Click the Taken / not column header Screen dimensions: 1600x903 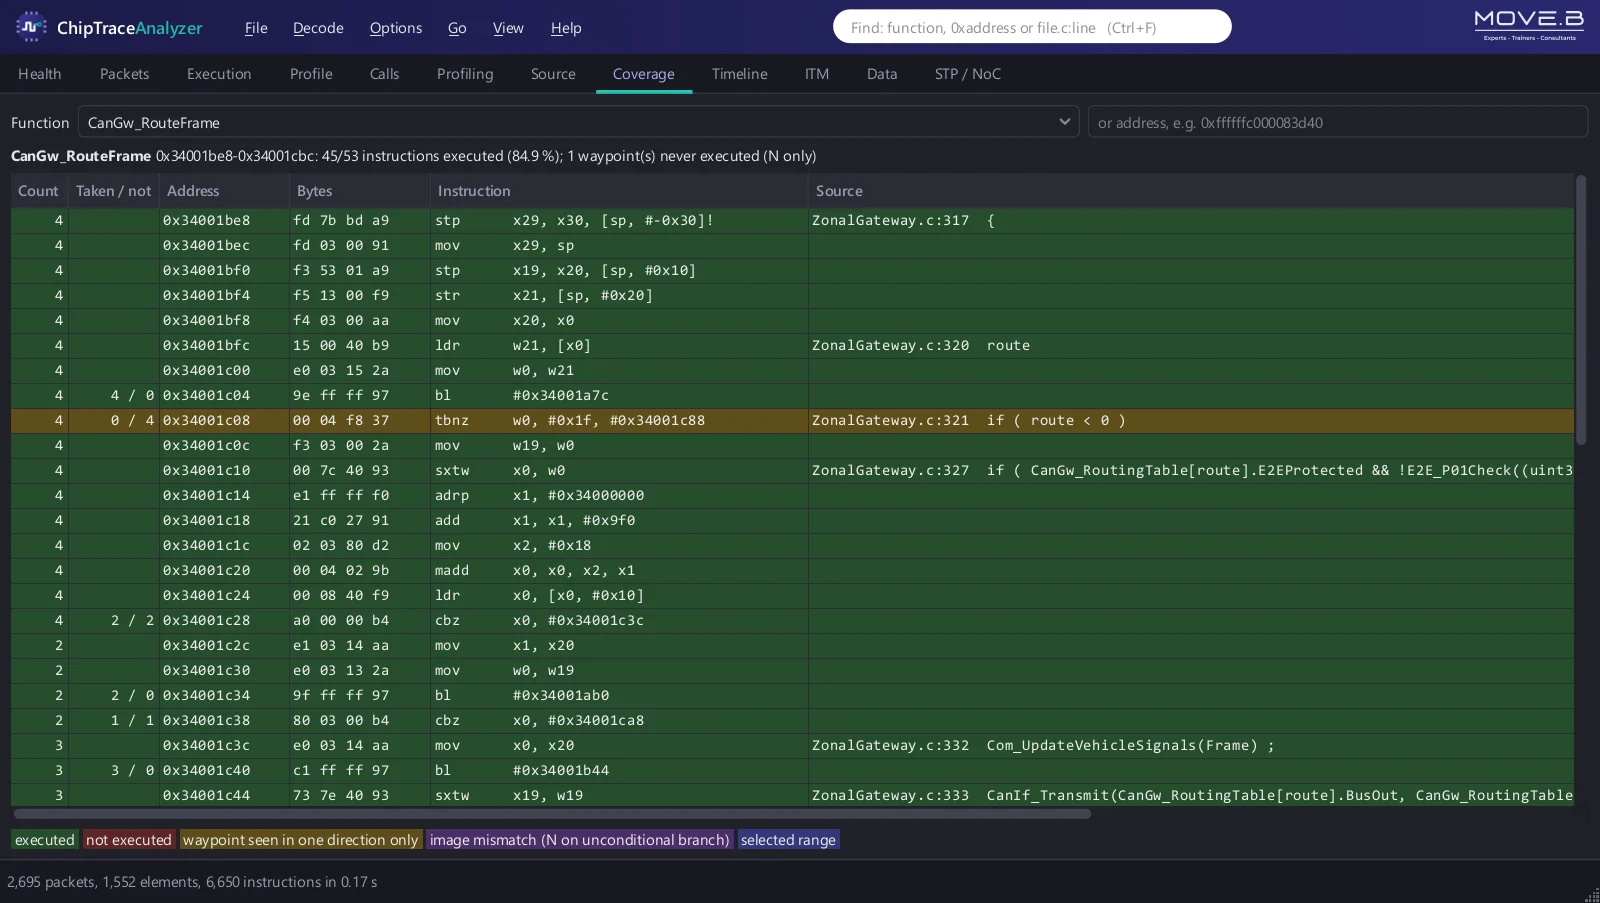click(113, 191)
